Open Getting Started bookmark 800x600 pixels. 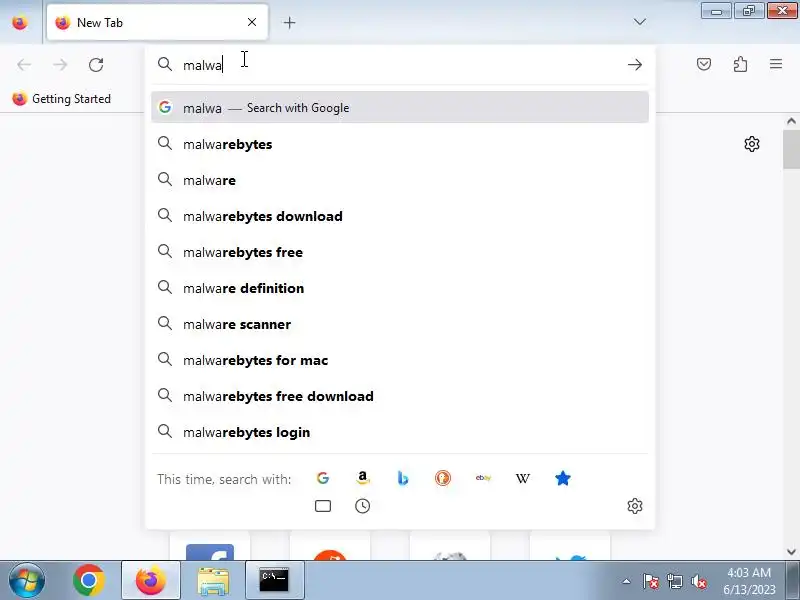point(61,98)
